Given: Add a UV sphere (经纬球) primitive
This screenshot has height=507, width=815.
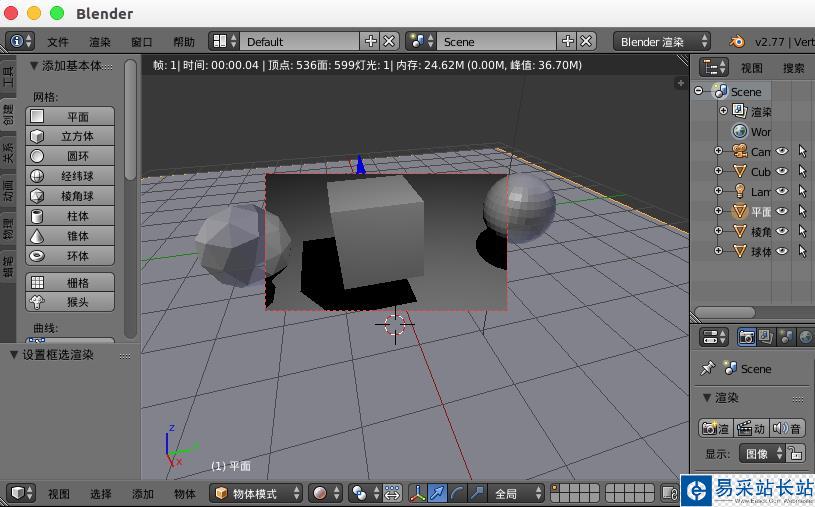Looking at the screenshot, I should [x=70, y=176].
